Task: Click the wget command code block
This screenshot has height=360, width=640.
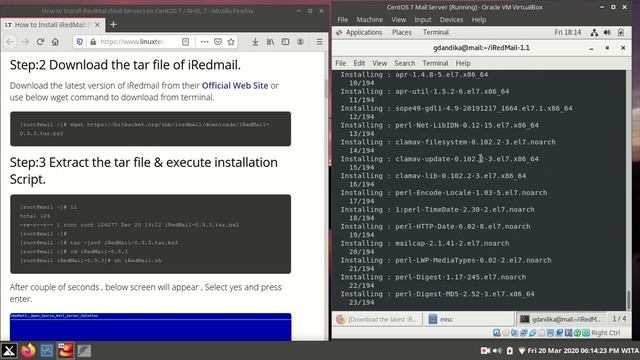Action: tap(151, 129)
